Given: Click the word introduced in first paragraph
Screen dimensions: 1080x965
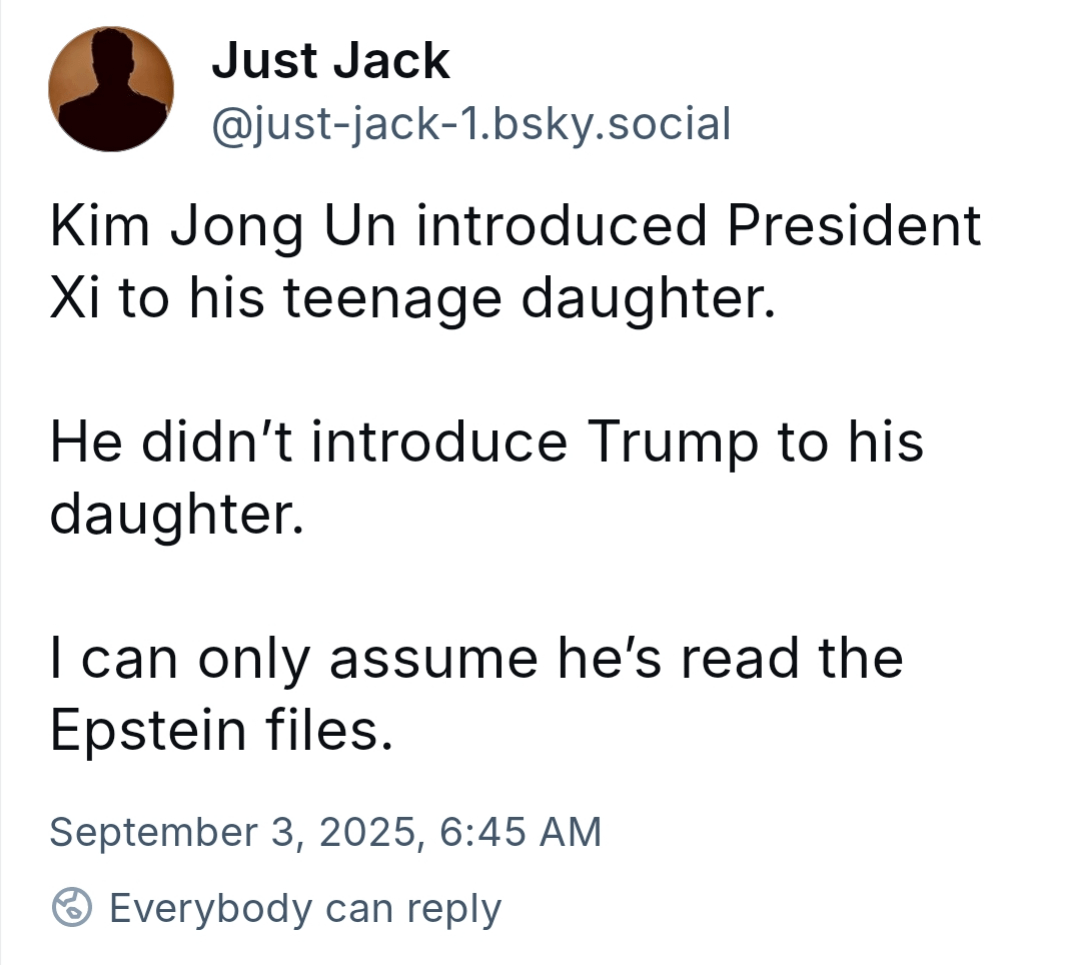Looking at the screenshot, I should coord(562,225).
